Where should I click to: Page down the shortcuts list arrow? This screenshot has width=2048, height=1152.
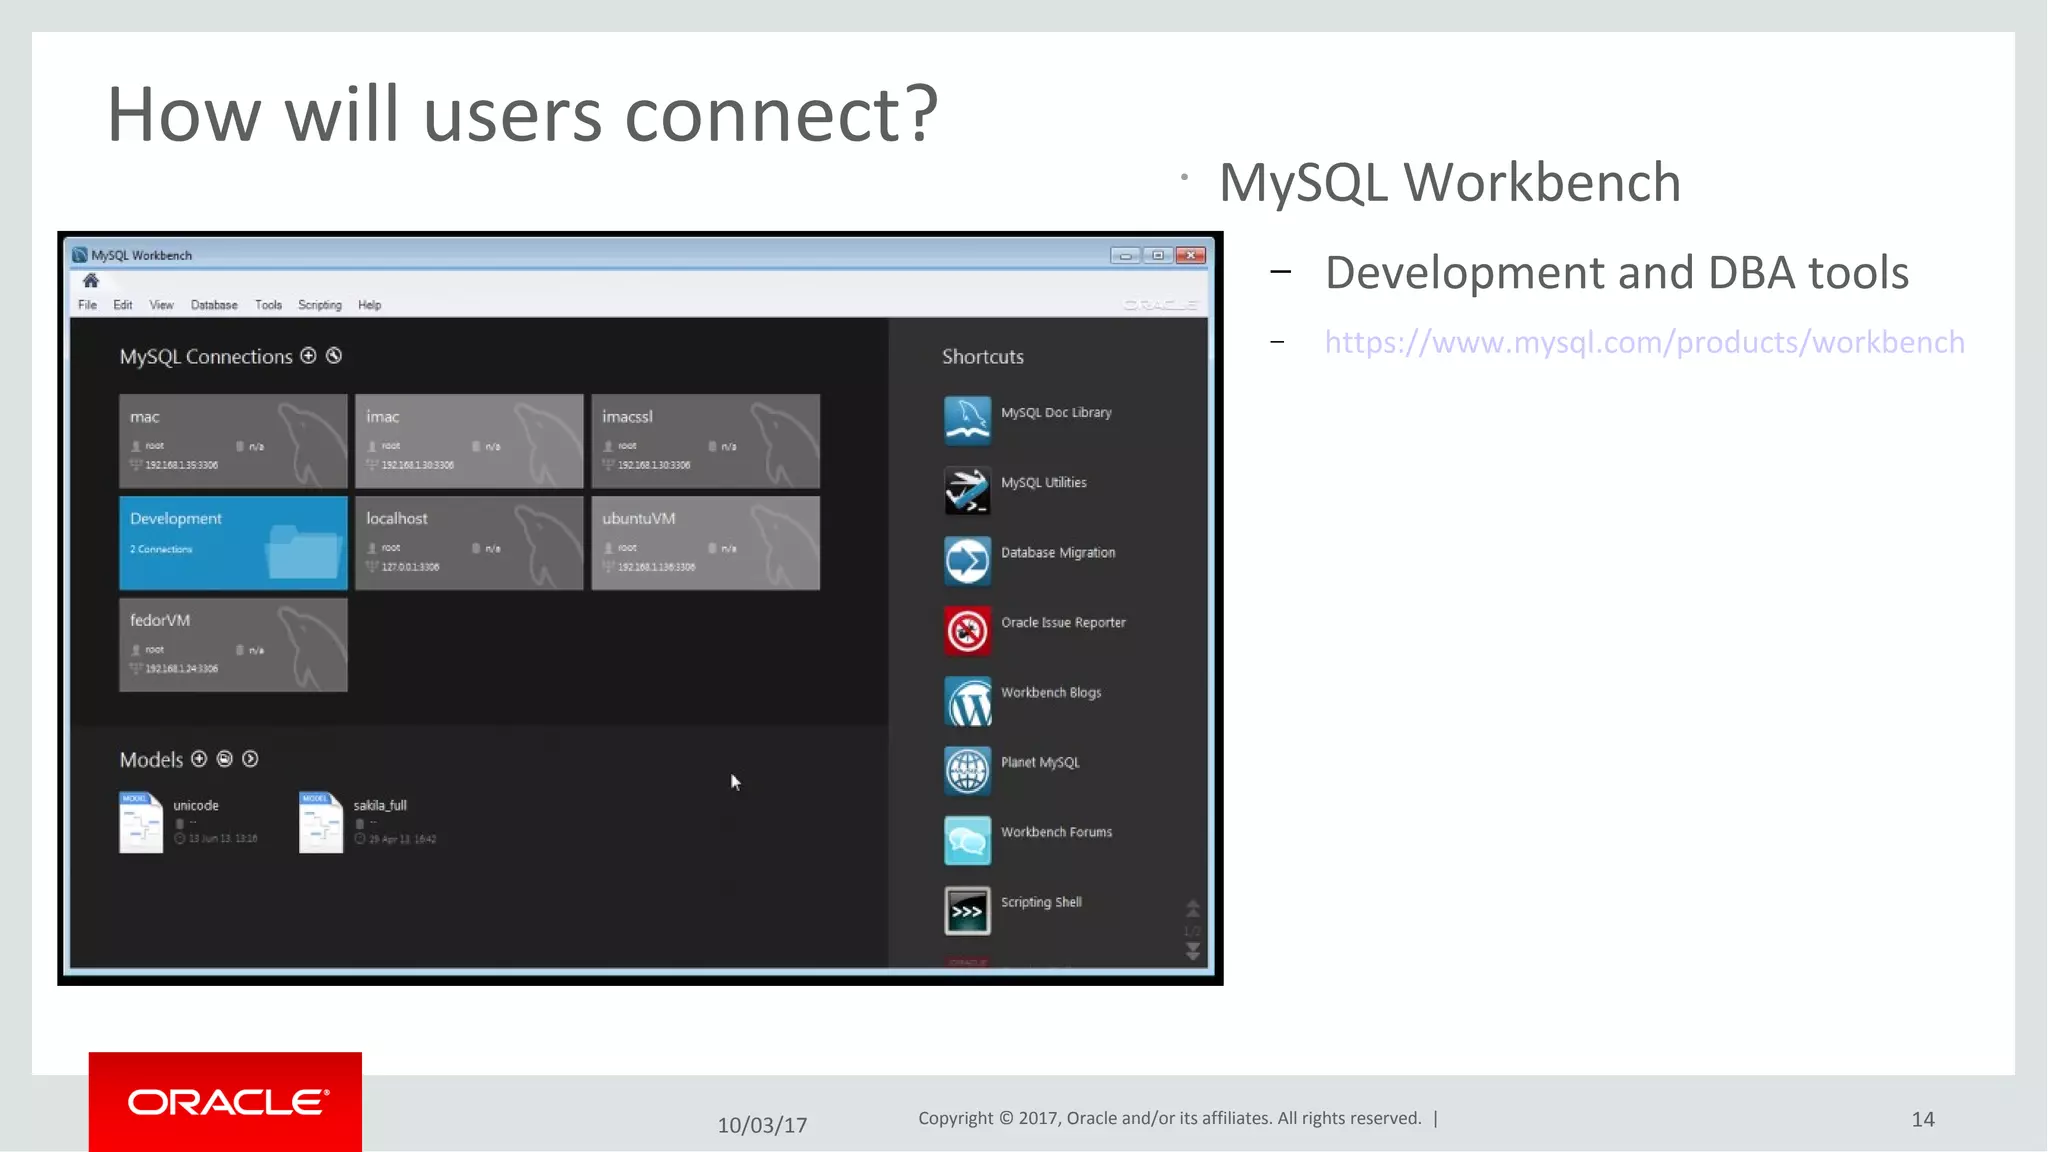pos(1193,951)
